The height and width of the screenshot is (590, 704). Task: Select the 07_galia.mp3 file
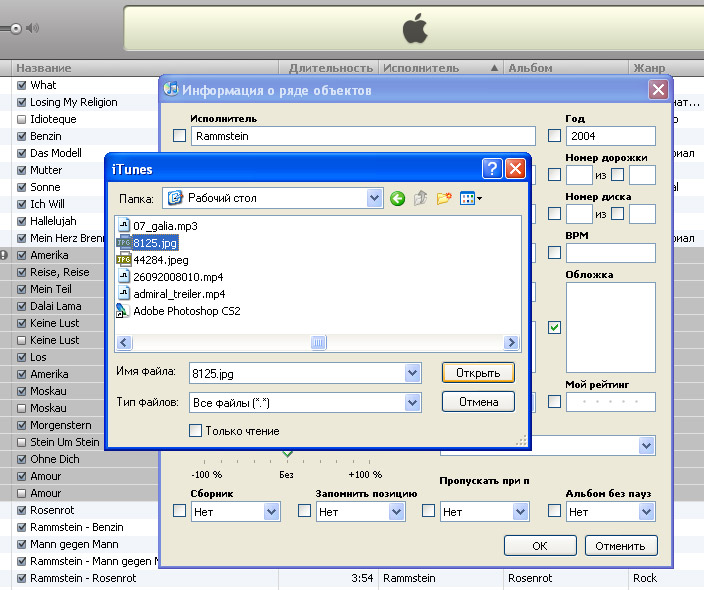coord(165,226)
